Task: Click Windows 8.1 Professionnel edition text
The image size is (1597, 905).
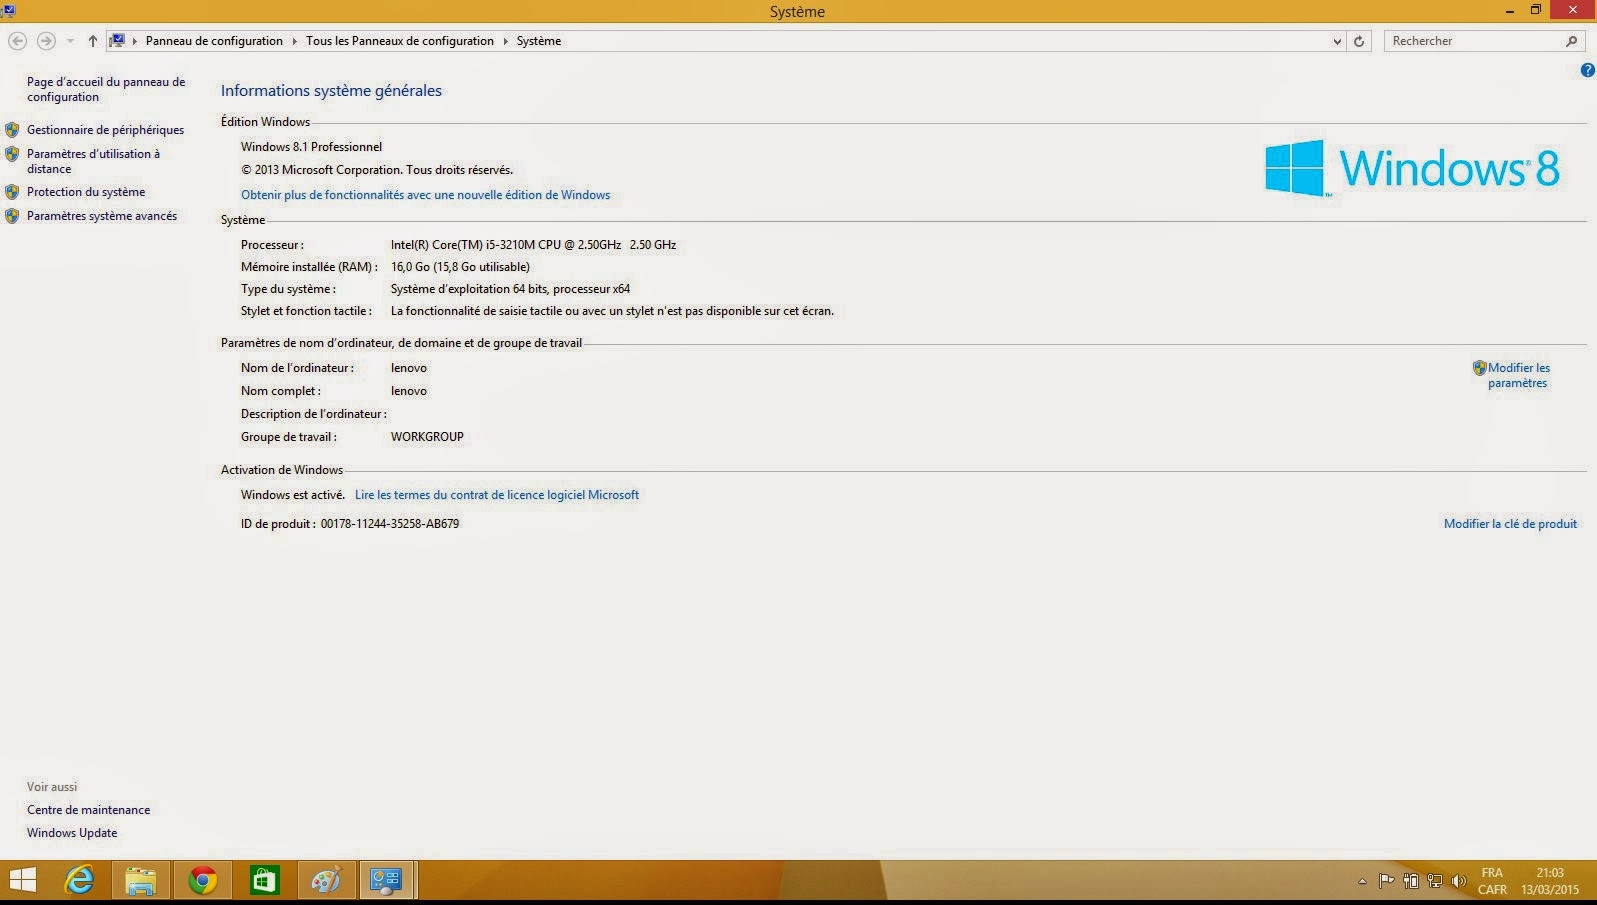Action: (311, 147)
